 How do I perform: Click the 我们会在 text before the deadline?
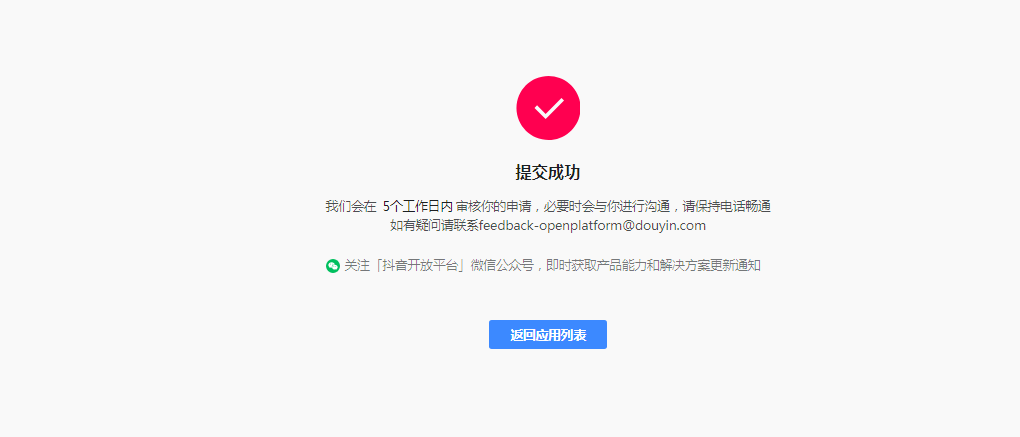point(351,207)
